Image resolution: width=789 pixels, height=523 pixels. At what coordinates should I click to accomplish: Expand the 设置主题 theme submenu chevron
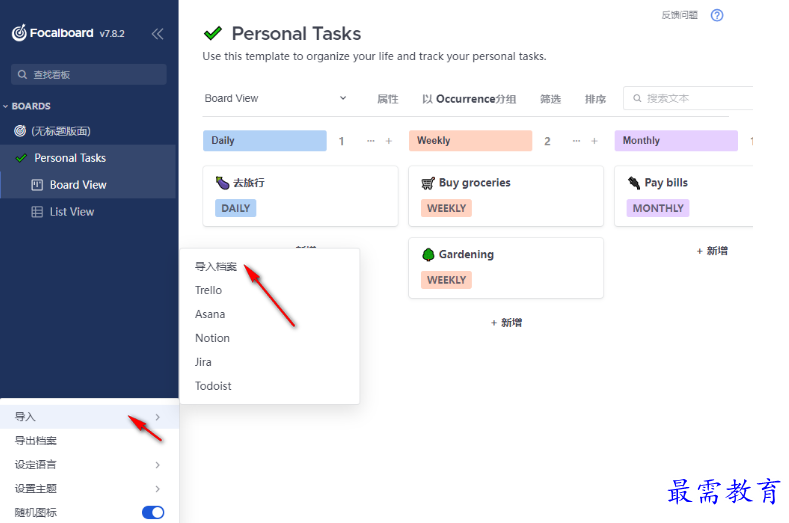pyautogui.click(x=157, y=489)
